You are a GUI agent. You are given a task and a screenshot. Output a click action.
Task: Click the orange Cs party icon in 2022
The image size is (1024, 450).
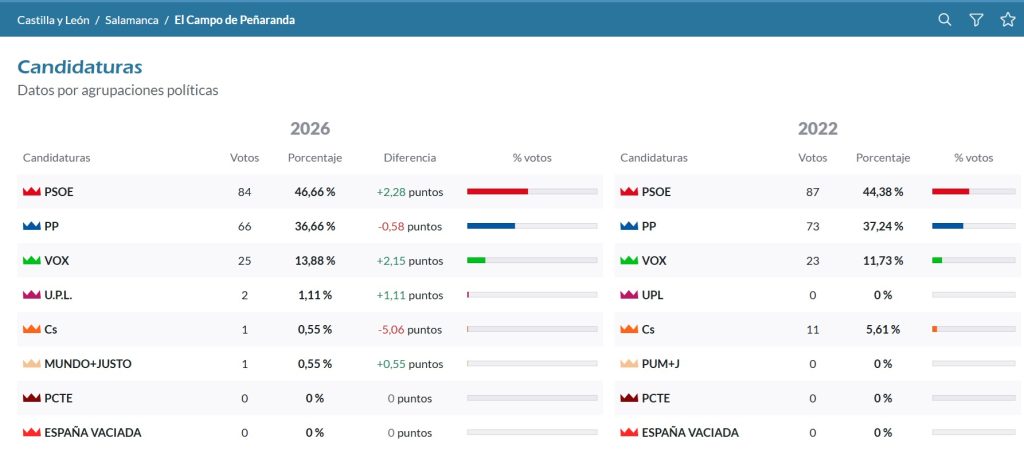629,329
